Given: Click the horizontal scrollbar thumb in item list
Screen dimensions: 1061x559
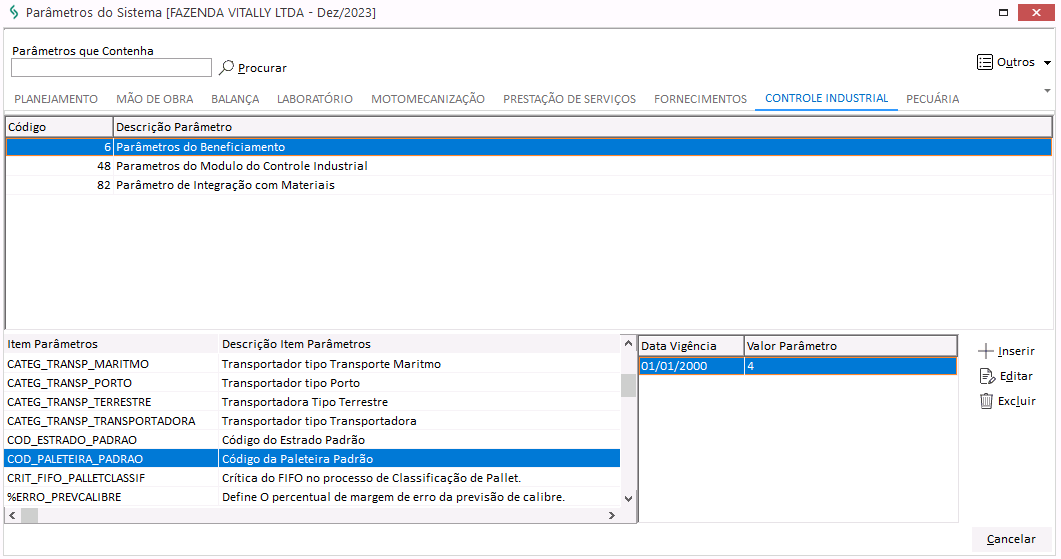Looking at the screenshot, I should tap(30, 516).
